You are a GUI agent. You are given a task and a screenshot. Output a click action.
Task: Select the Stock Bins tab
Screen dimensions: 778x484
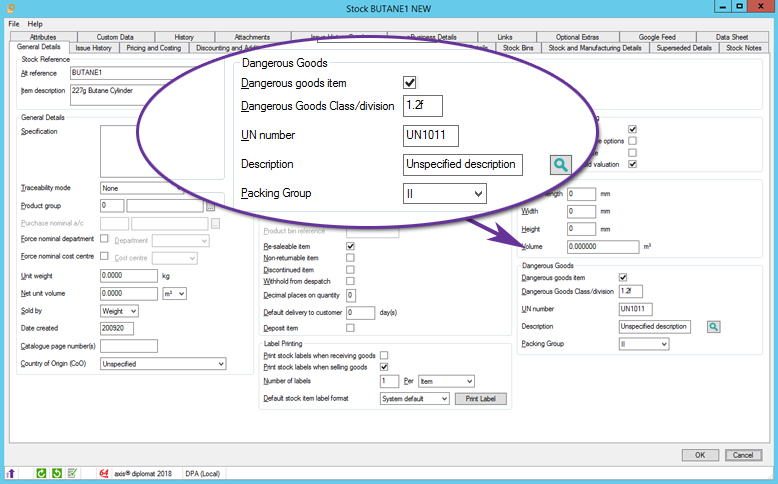coord(518,48)
